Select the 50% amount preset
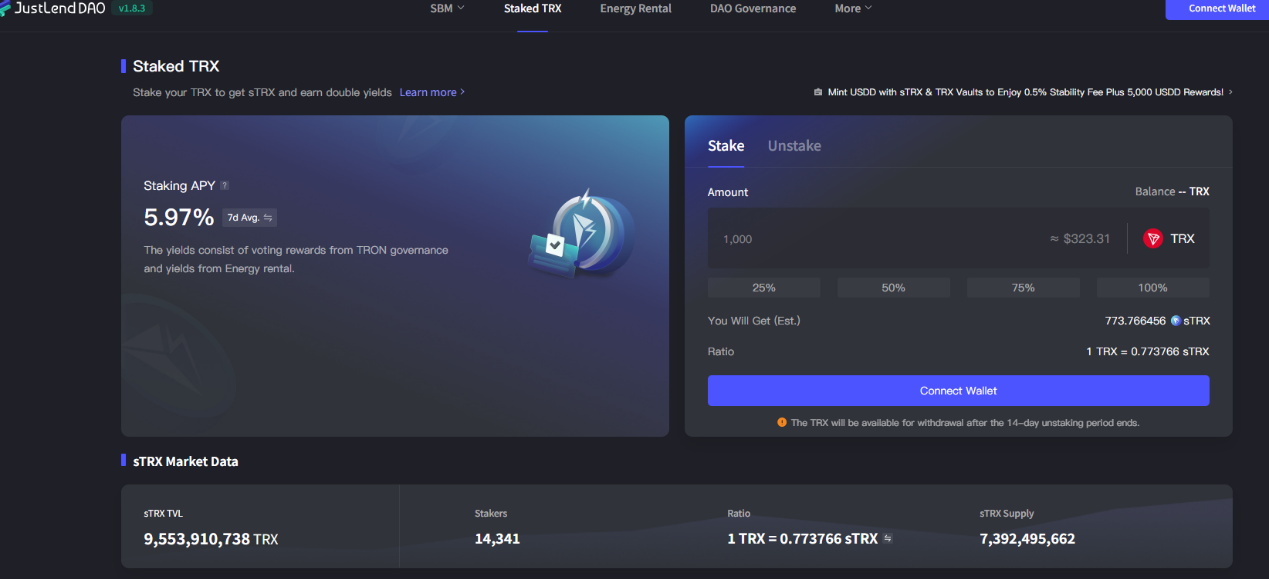This screenshot has width=1269, height=579. tap(893, 288)
